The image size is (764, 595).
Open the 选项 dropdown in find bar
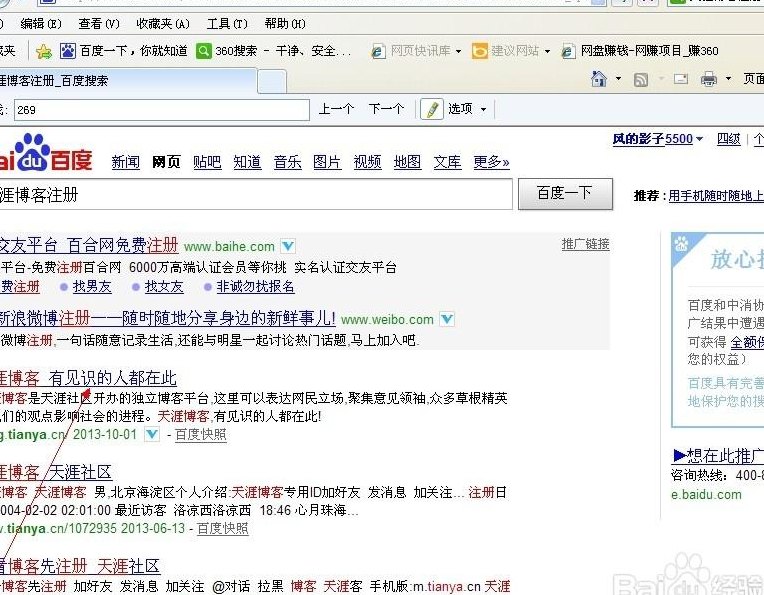click(x=467, y=109)
